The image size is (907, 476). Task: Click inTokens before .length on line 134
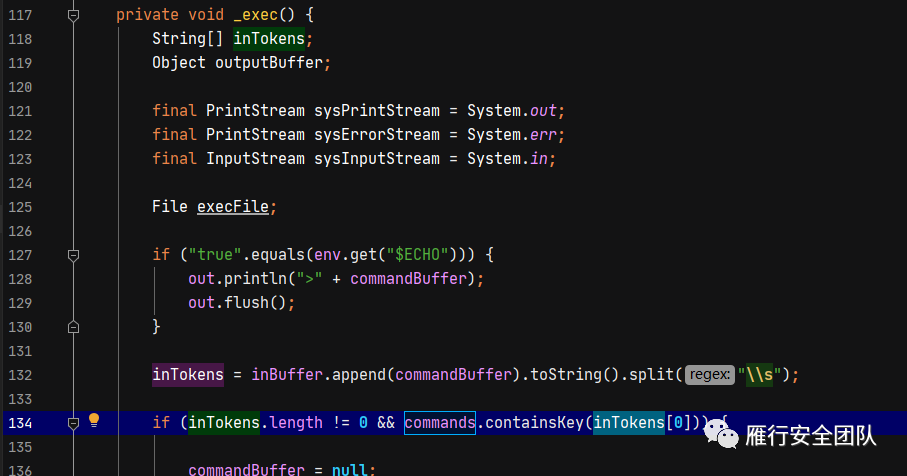224,423
